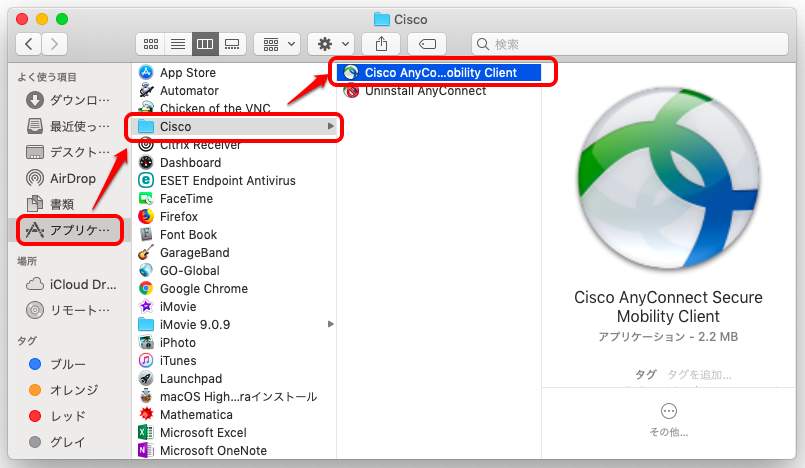Select iPhoto in the list
The width and height of the screenshot is (805, 468).
click(x=234, y=342)
